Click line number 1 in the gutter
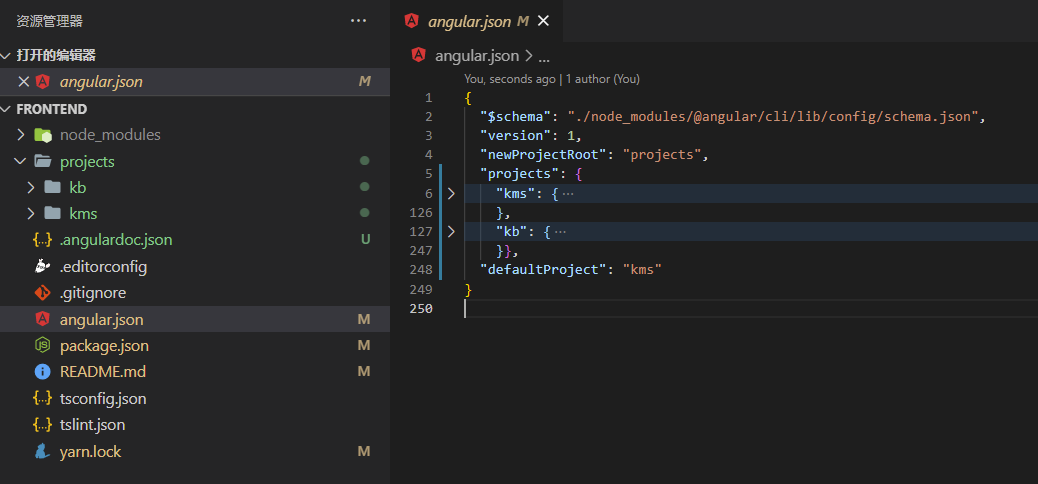The image size is (1038, 484). pos(428,98)
